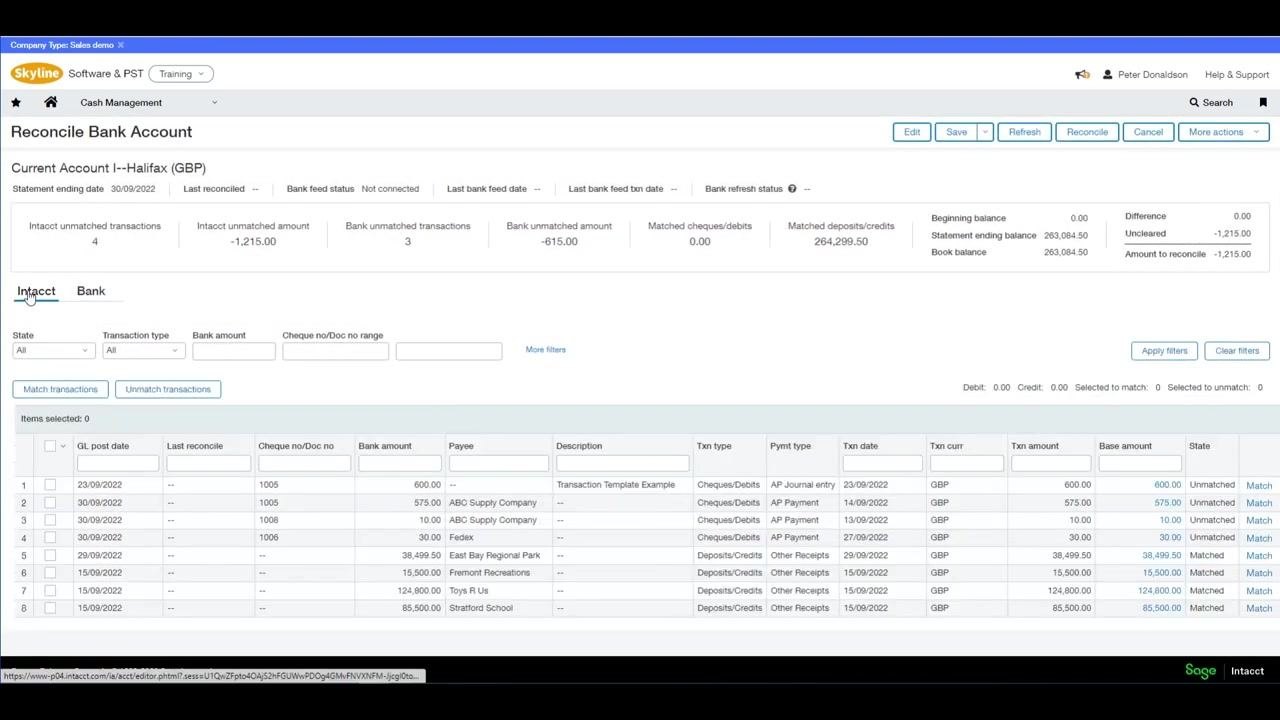Click the Bank amount filter field above the table
This screenshot has width=1280, height=720.
click(234, 351)
